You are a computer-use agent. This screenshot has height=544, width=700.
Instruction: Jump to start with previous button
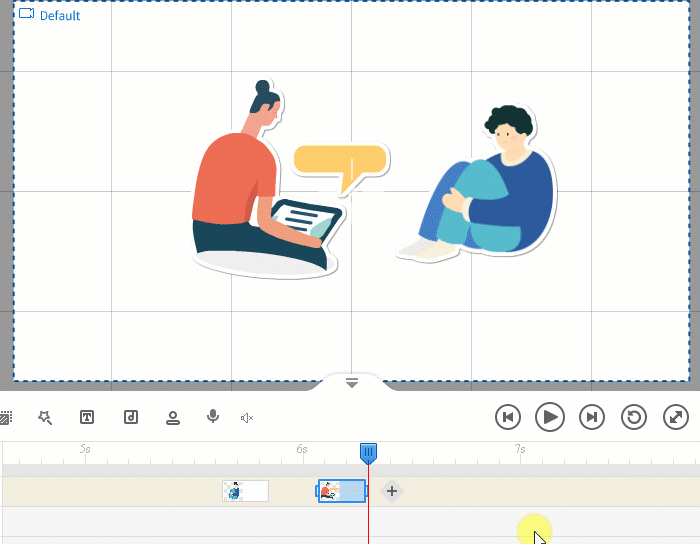click(x=508, y=417)
